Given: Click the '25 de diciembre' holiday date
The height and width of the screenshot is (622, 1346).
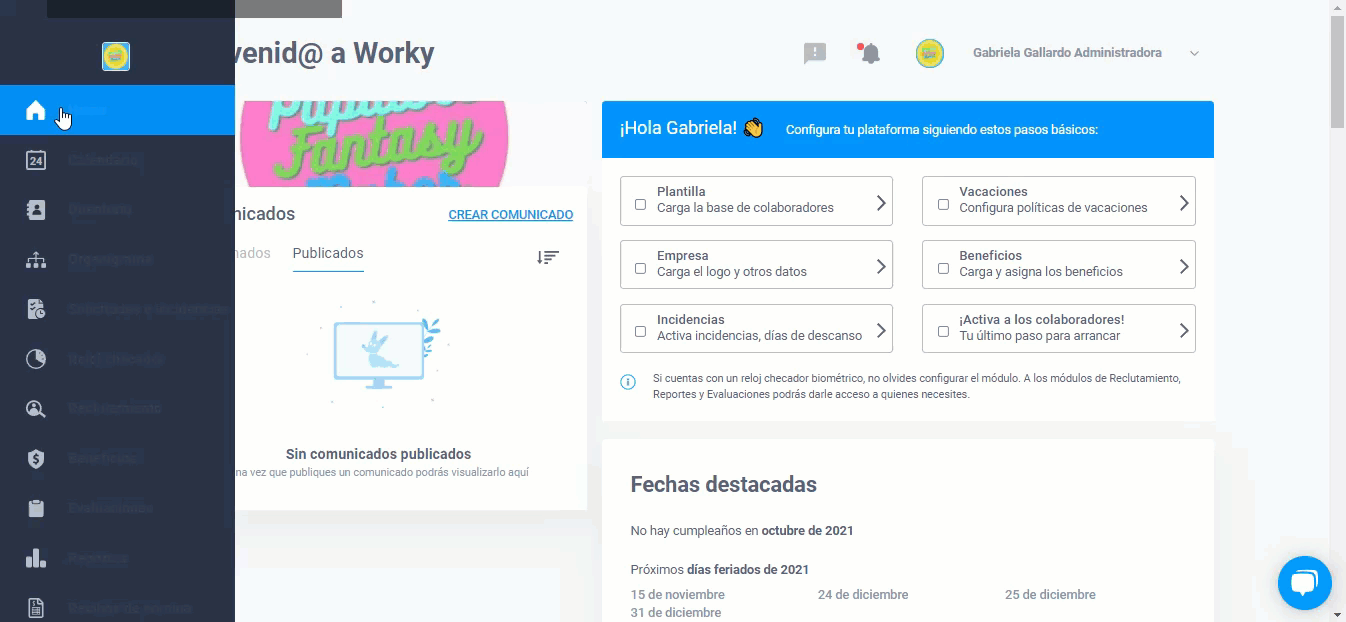Looking at the screenshot, I should point(1050,595).
